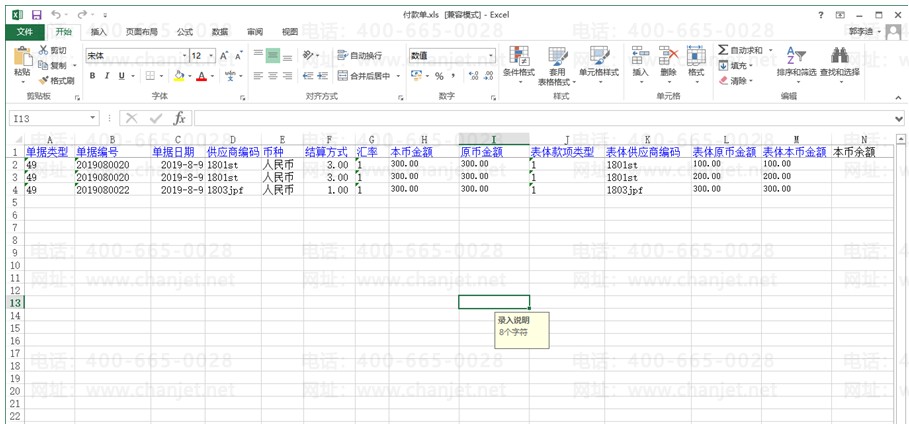The width and height of the screenshot is (909, 424).
Task: Redo the last action
Action: pyautogui.click(x=82, y=15)
